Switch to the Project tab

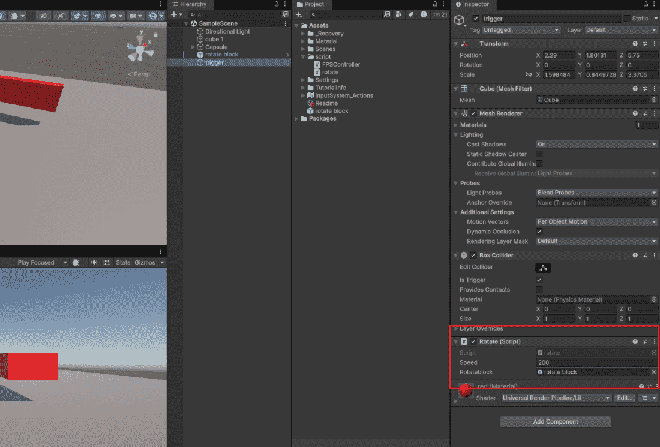[x=311, y=4]
